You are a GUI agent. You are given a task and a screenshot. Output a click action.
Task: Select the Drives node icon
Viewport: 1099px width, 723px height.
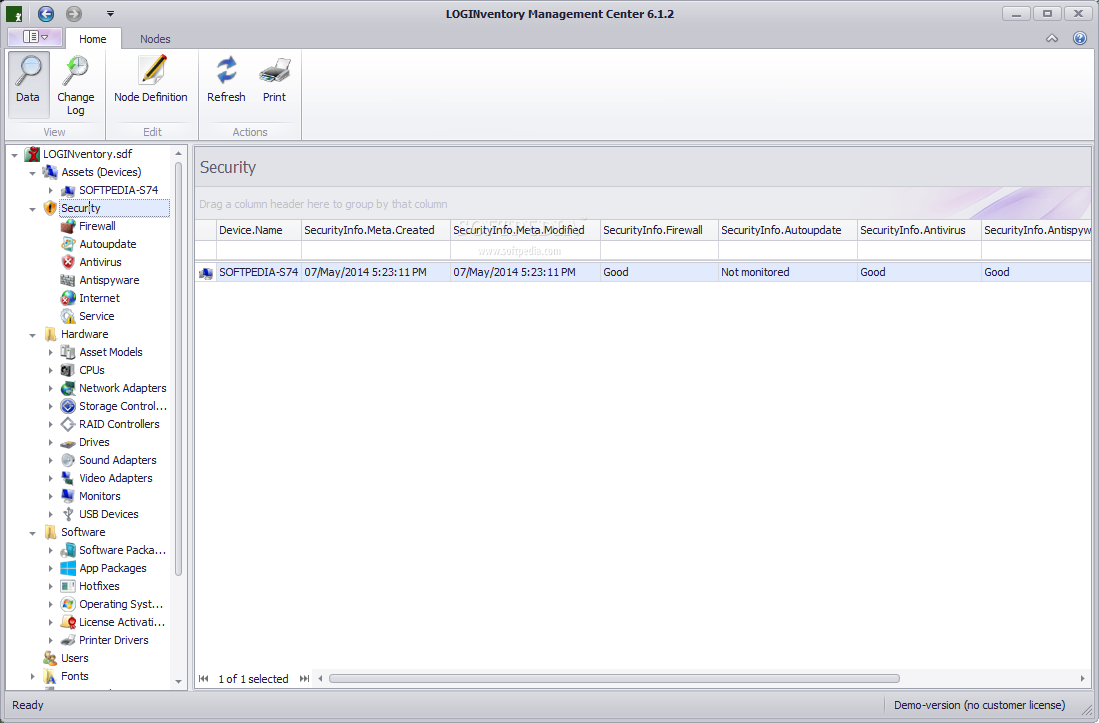coord(68,443)
